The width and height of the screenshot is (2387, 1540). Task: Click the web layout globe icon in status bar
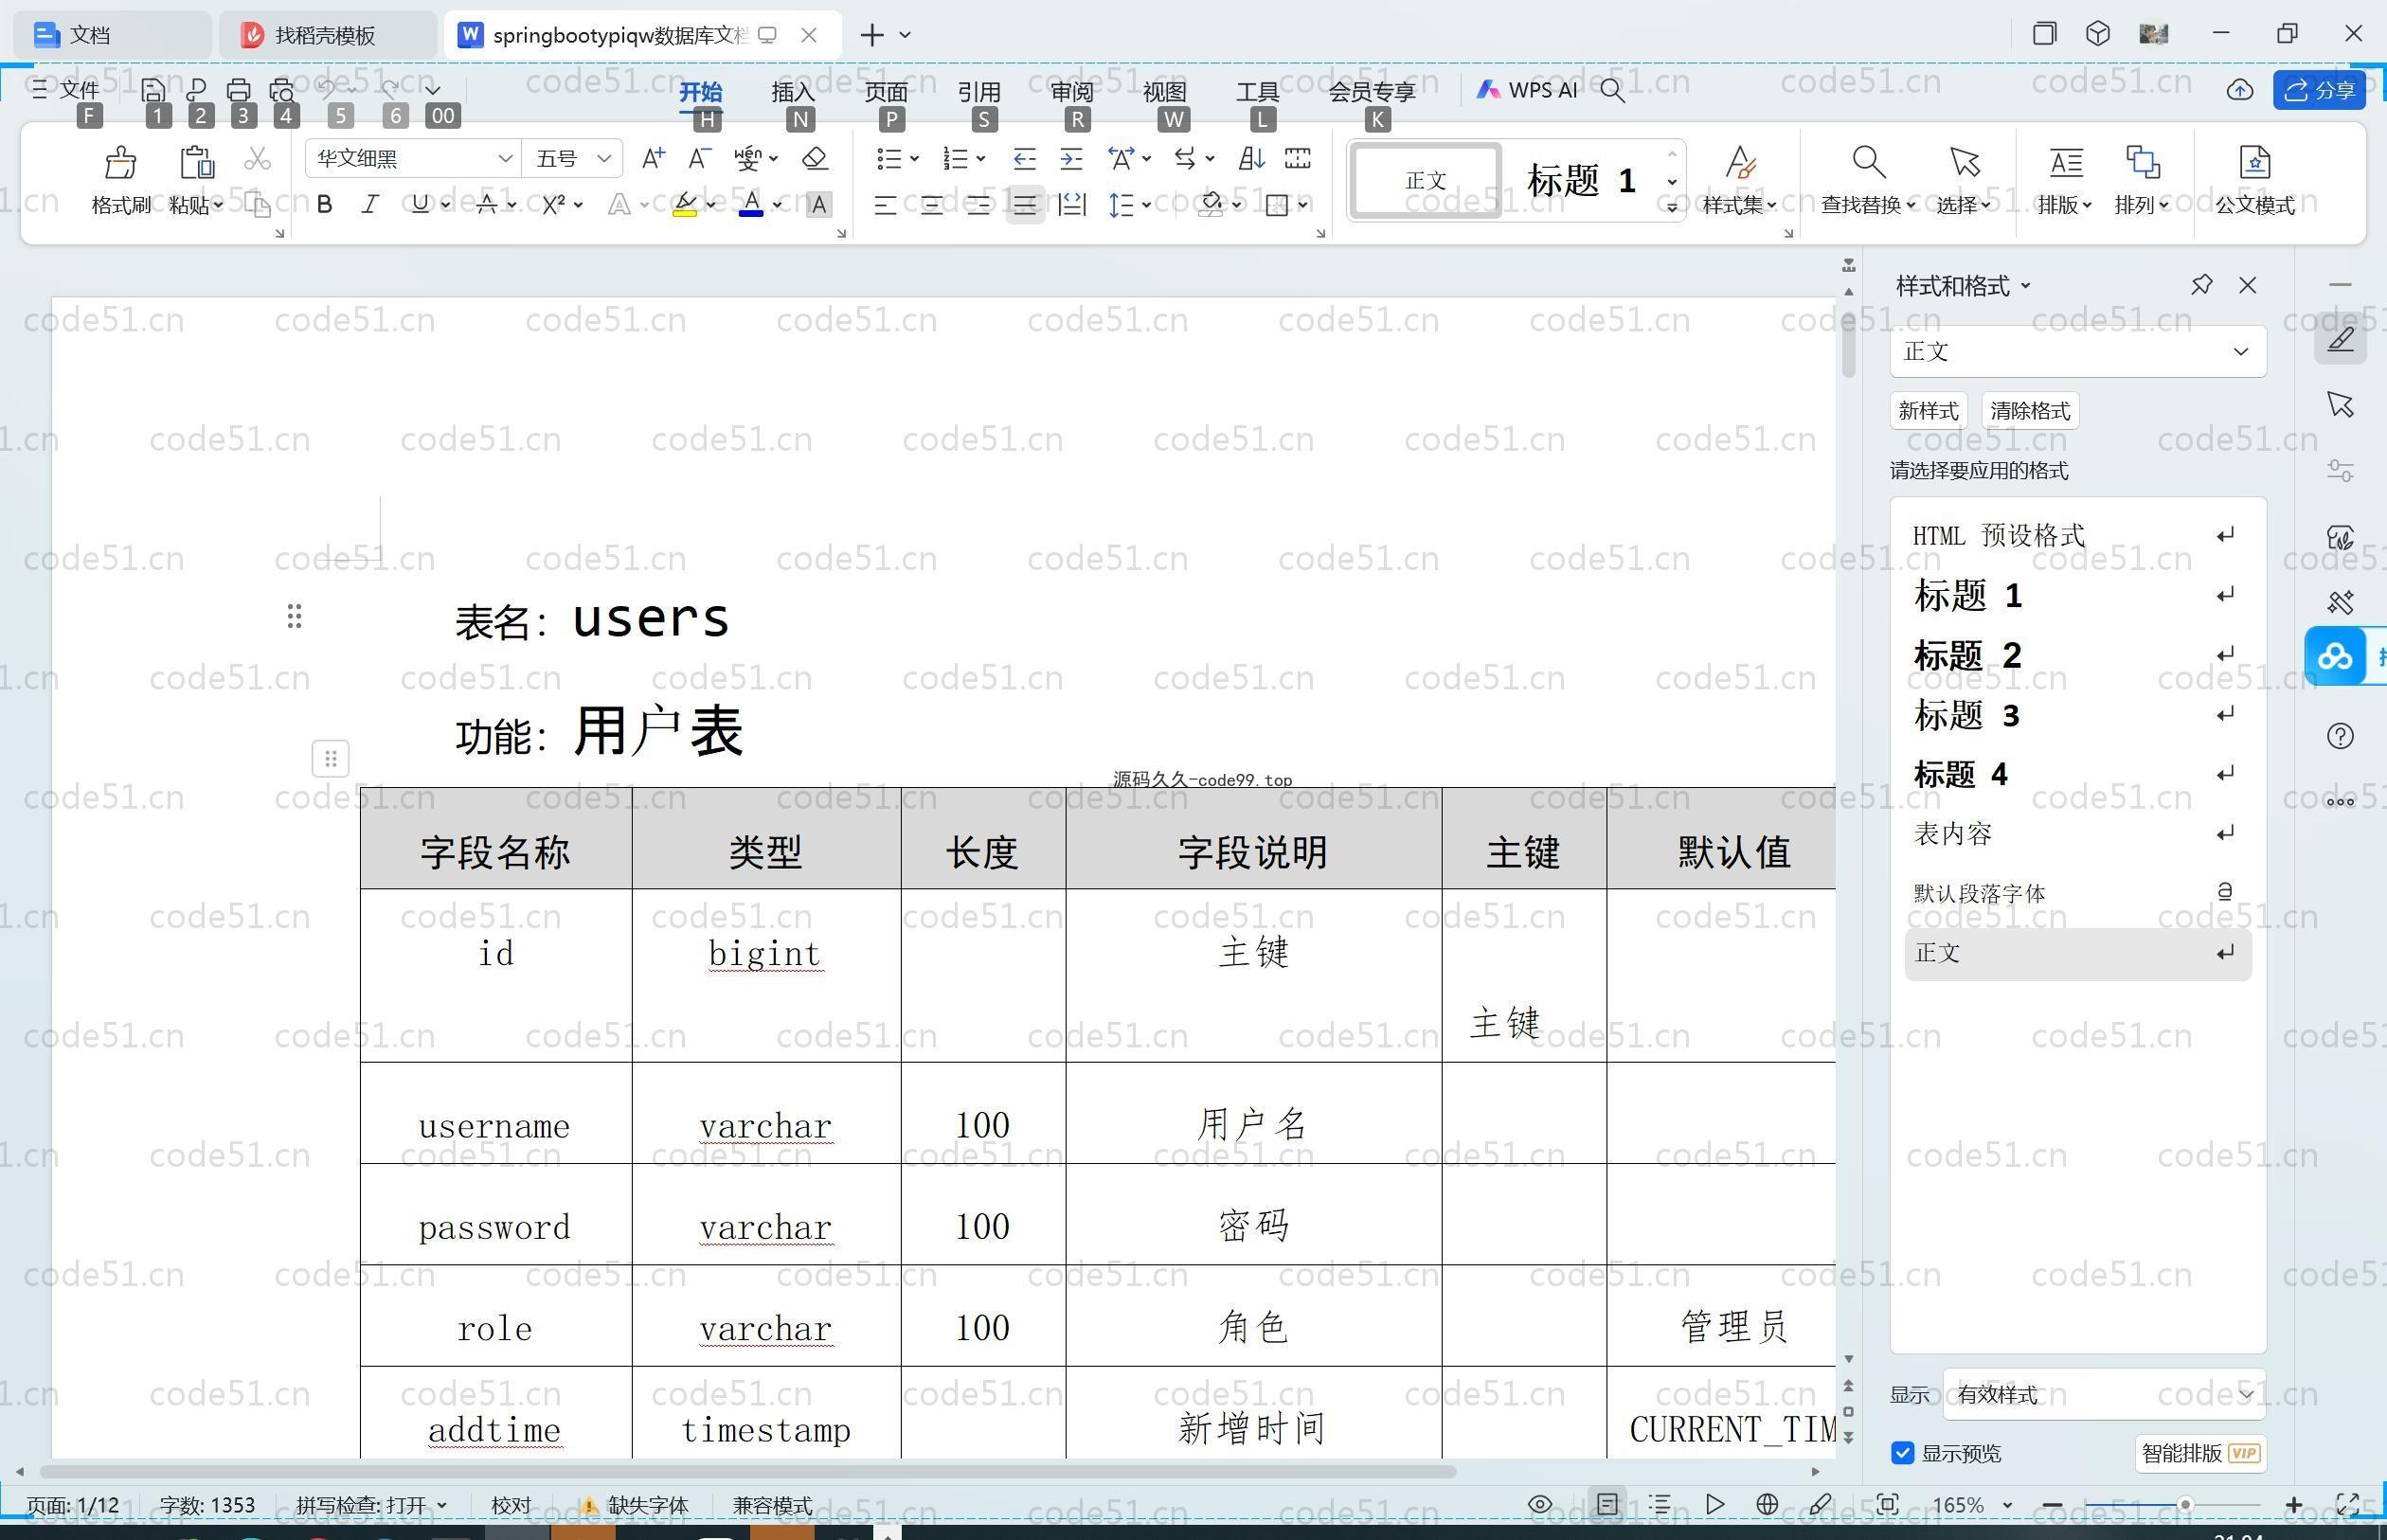(1767, 1504)
